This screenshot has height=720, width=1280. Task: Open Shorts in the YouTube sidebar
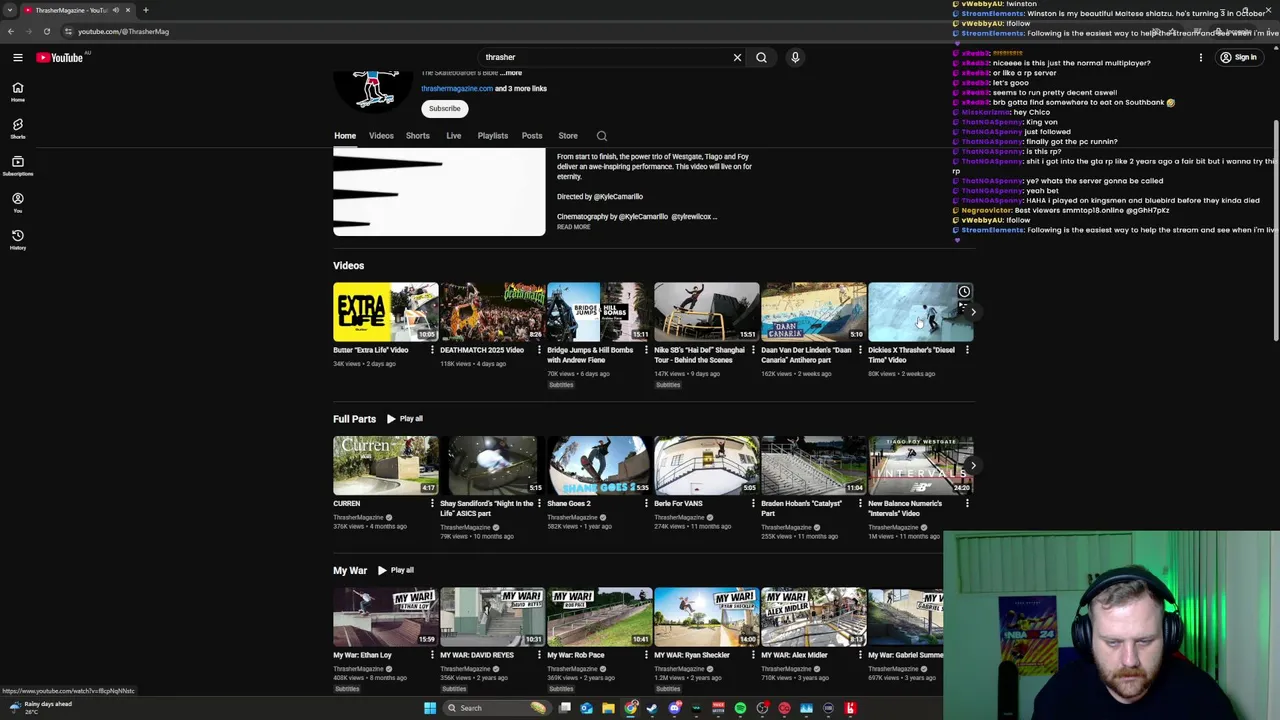(17, 129)
